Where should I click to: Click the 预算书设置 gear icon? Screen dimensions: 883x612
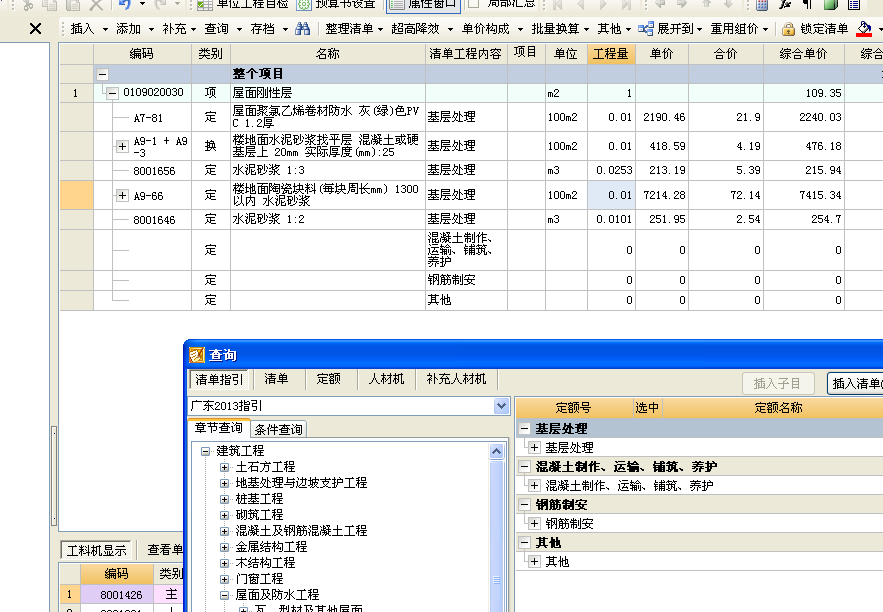[x=304, y=5]
